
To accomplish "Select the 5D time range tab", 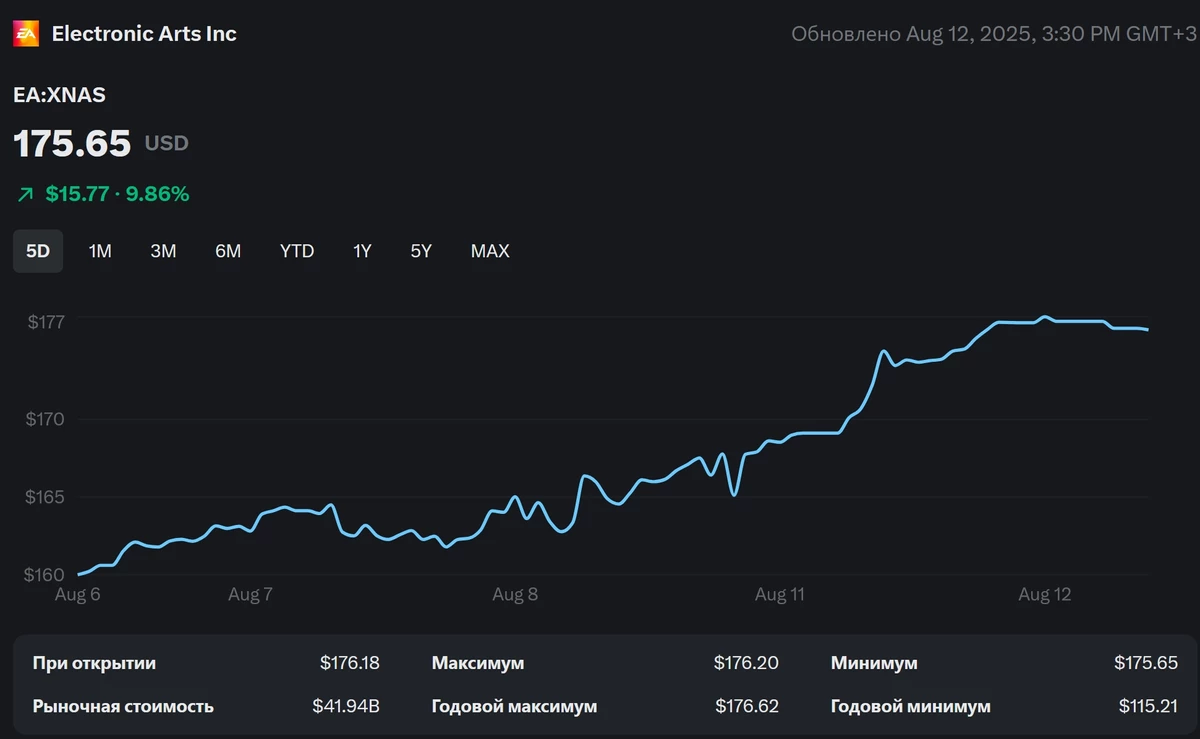I will (x=38, y=251).
